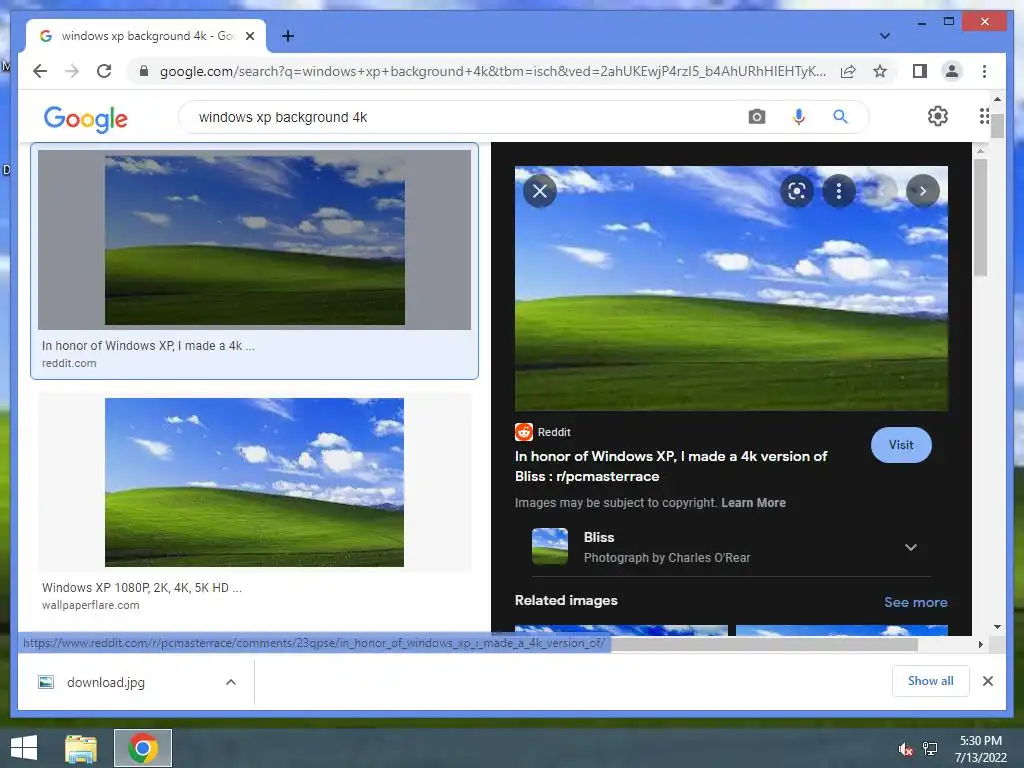This screenshot has width=1024, height=768.
Task: Open the tab search dropdown arrow
Action: pyautogui.click(x=884, y=36)
